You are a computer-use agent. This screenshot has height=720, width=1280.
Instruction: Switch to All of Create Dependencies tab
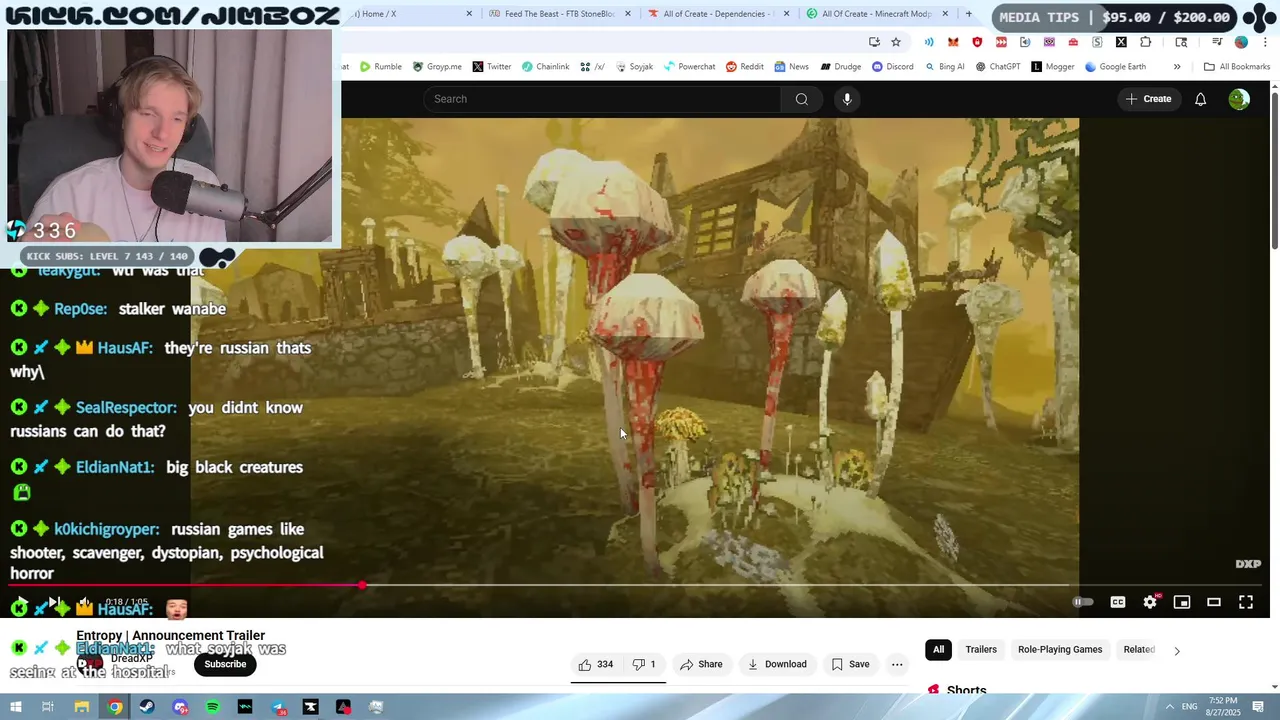[720, 14]
